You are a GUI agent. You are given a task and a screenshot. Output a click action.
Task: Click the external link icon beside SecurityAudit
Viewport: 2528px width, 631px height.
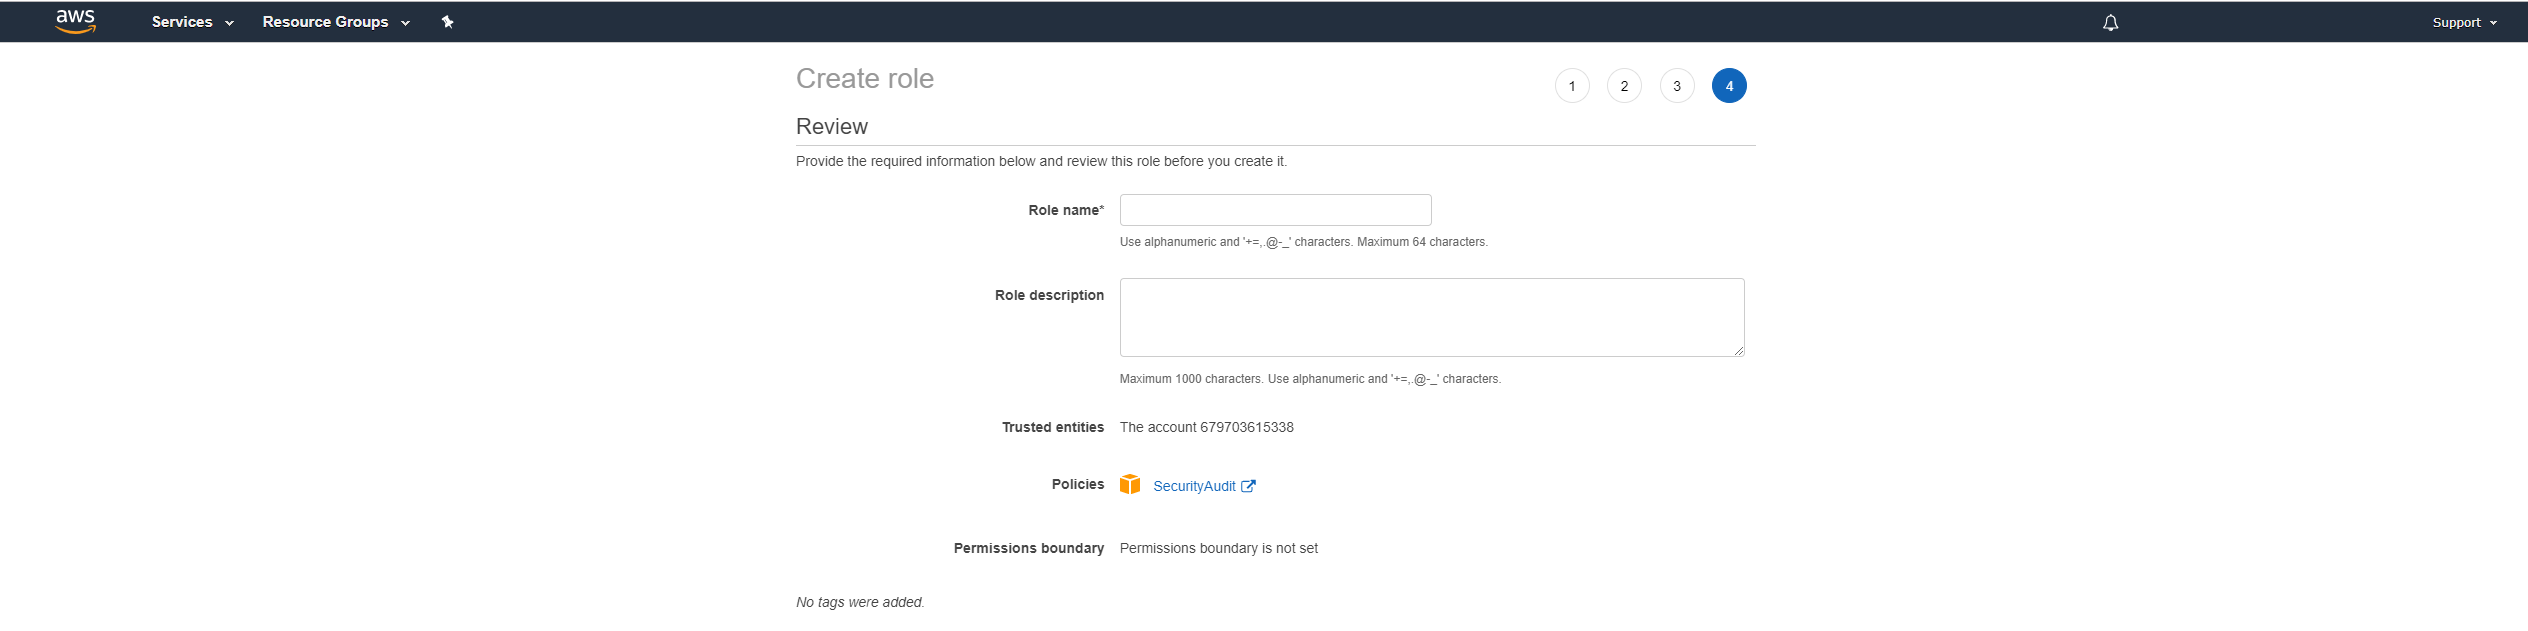(x=1248, y=486)
